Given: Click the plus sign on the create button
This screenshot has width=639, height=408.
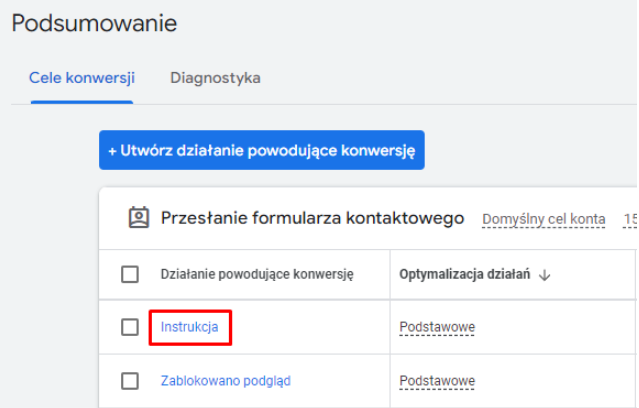Looking at the screenshot, I should (x=113, y=150).
